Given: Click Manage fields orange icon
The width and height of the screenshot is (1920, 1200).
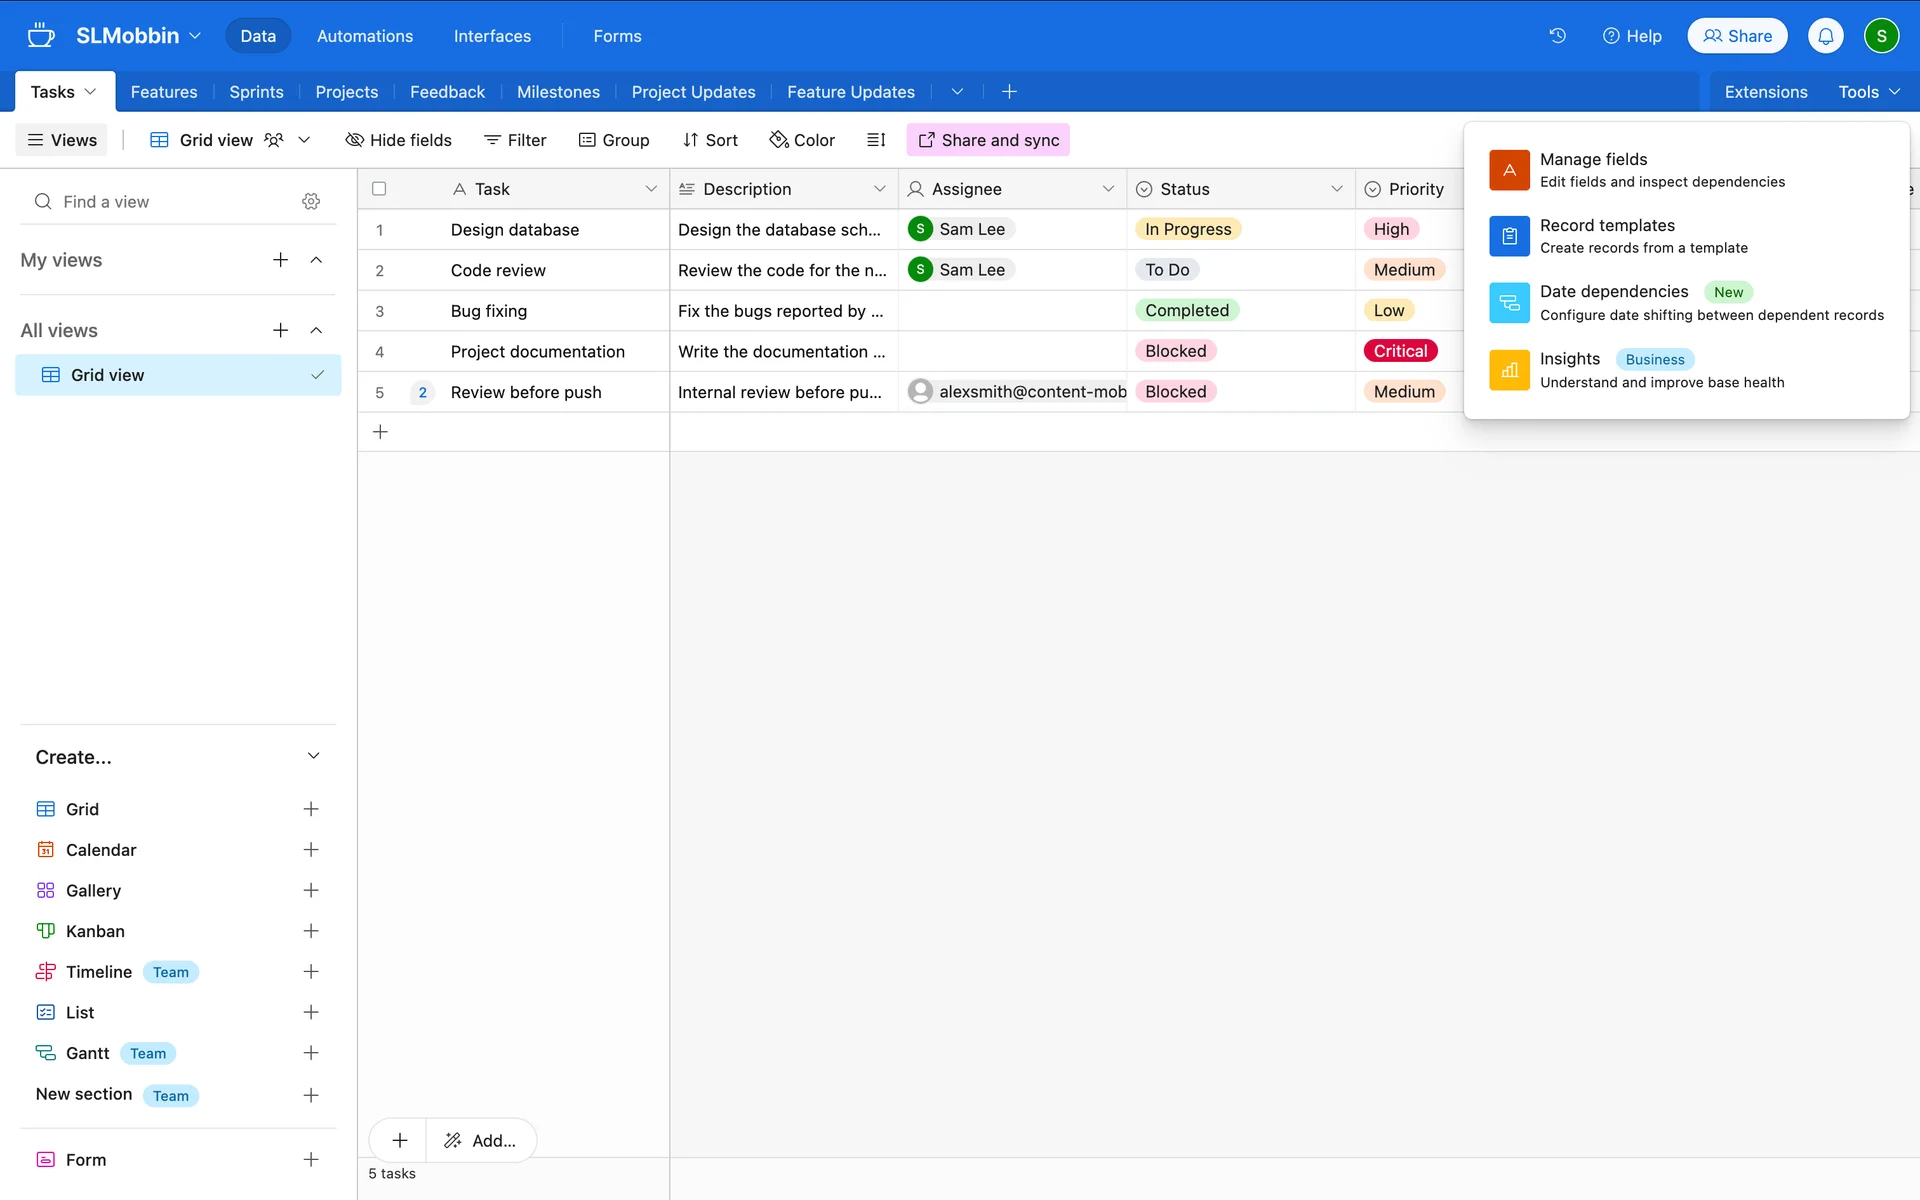Looking at the screenshot, I should (x=1509, y=170).
